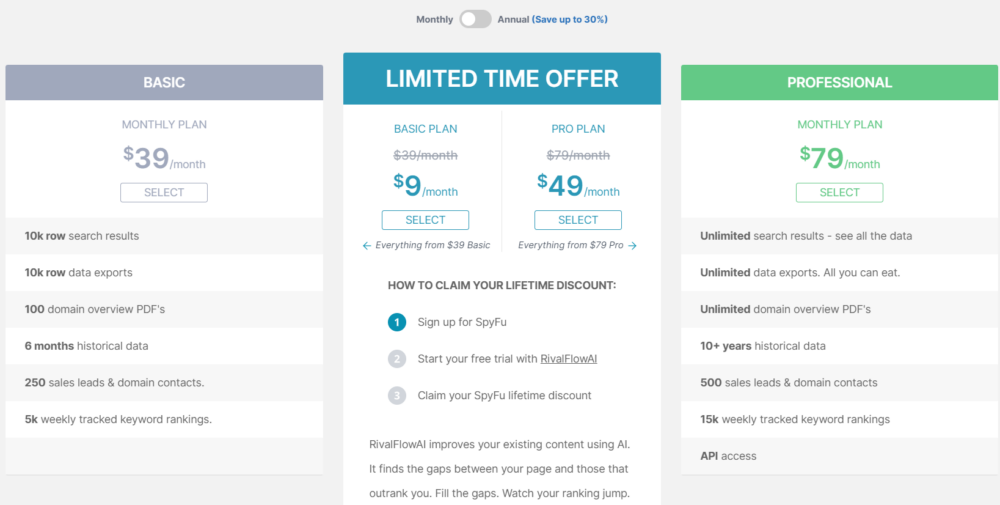Open the RivalFlowAI link
This screenshot has width=1000, height=505.
tap(569, 359)
